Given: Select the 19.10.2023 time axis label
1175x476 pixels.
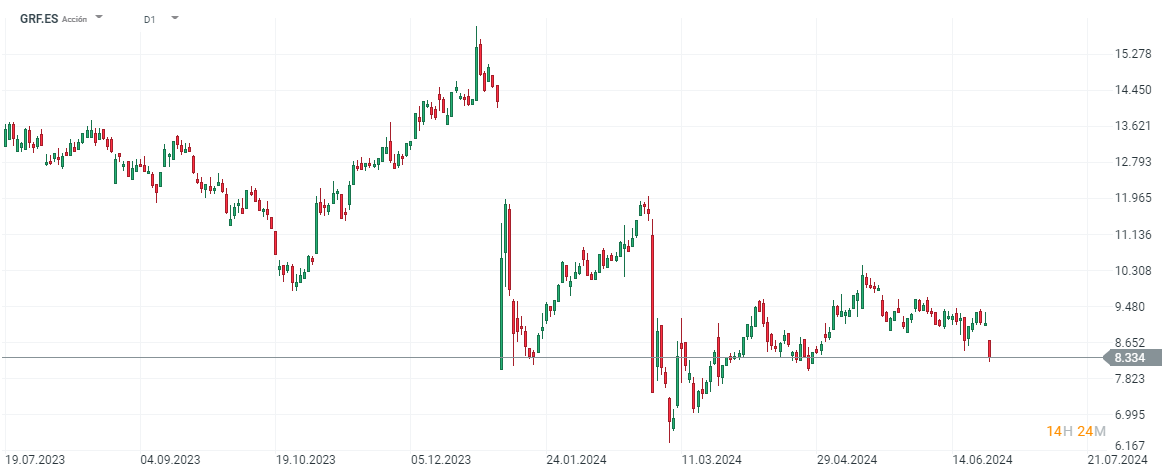Looking at the screenshot, I should (x=307, y=460).
